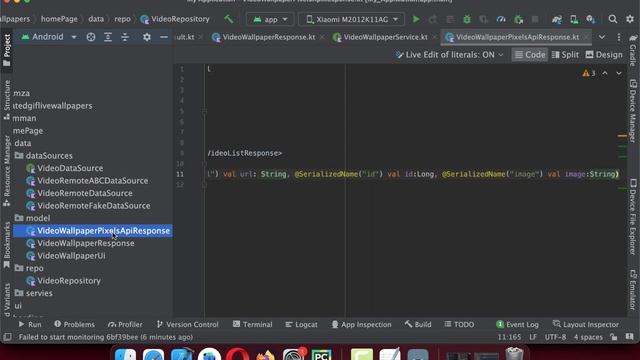The image size is (640, 360).
Task: Toggle the Resource Manager tool window
Action: coord(7,171)
